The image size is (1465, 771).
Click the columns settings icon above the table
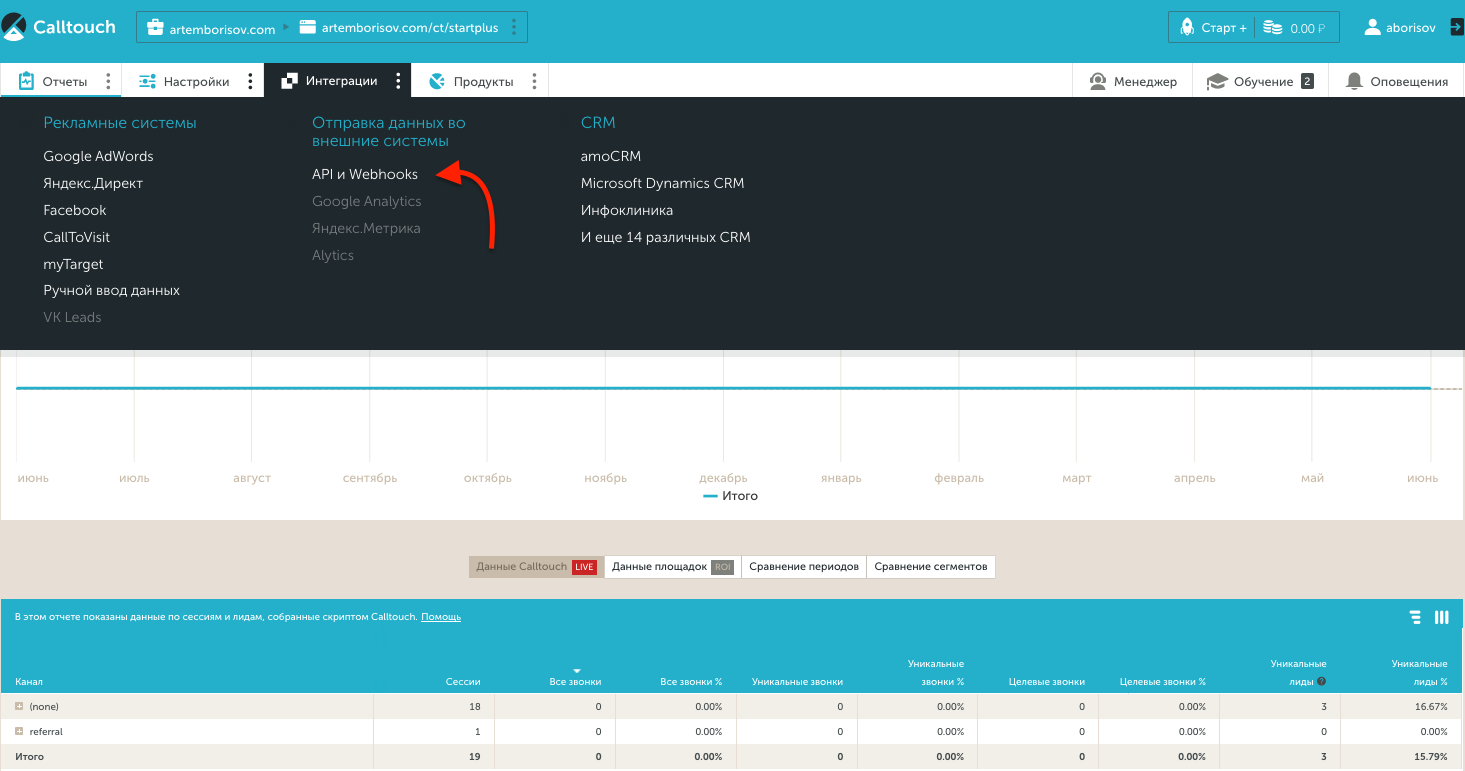(x=1442, y=617)
